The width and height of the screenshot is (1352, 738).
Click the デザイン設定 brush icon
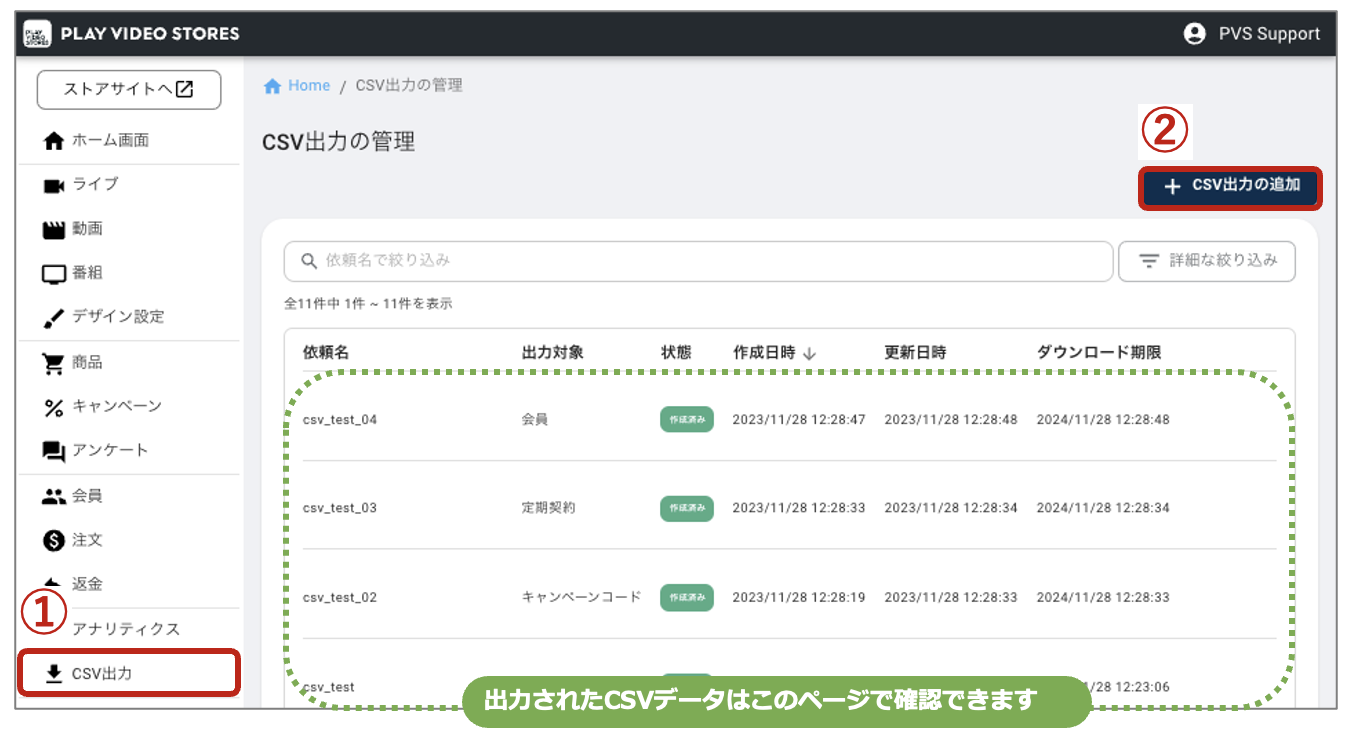(53, 317)
